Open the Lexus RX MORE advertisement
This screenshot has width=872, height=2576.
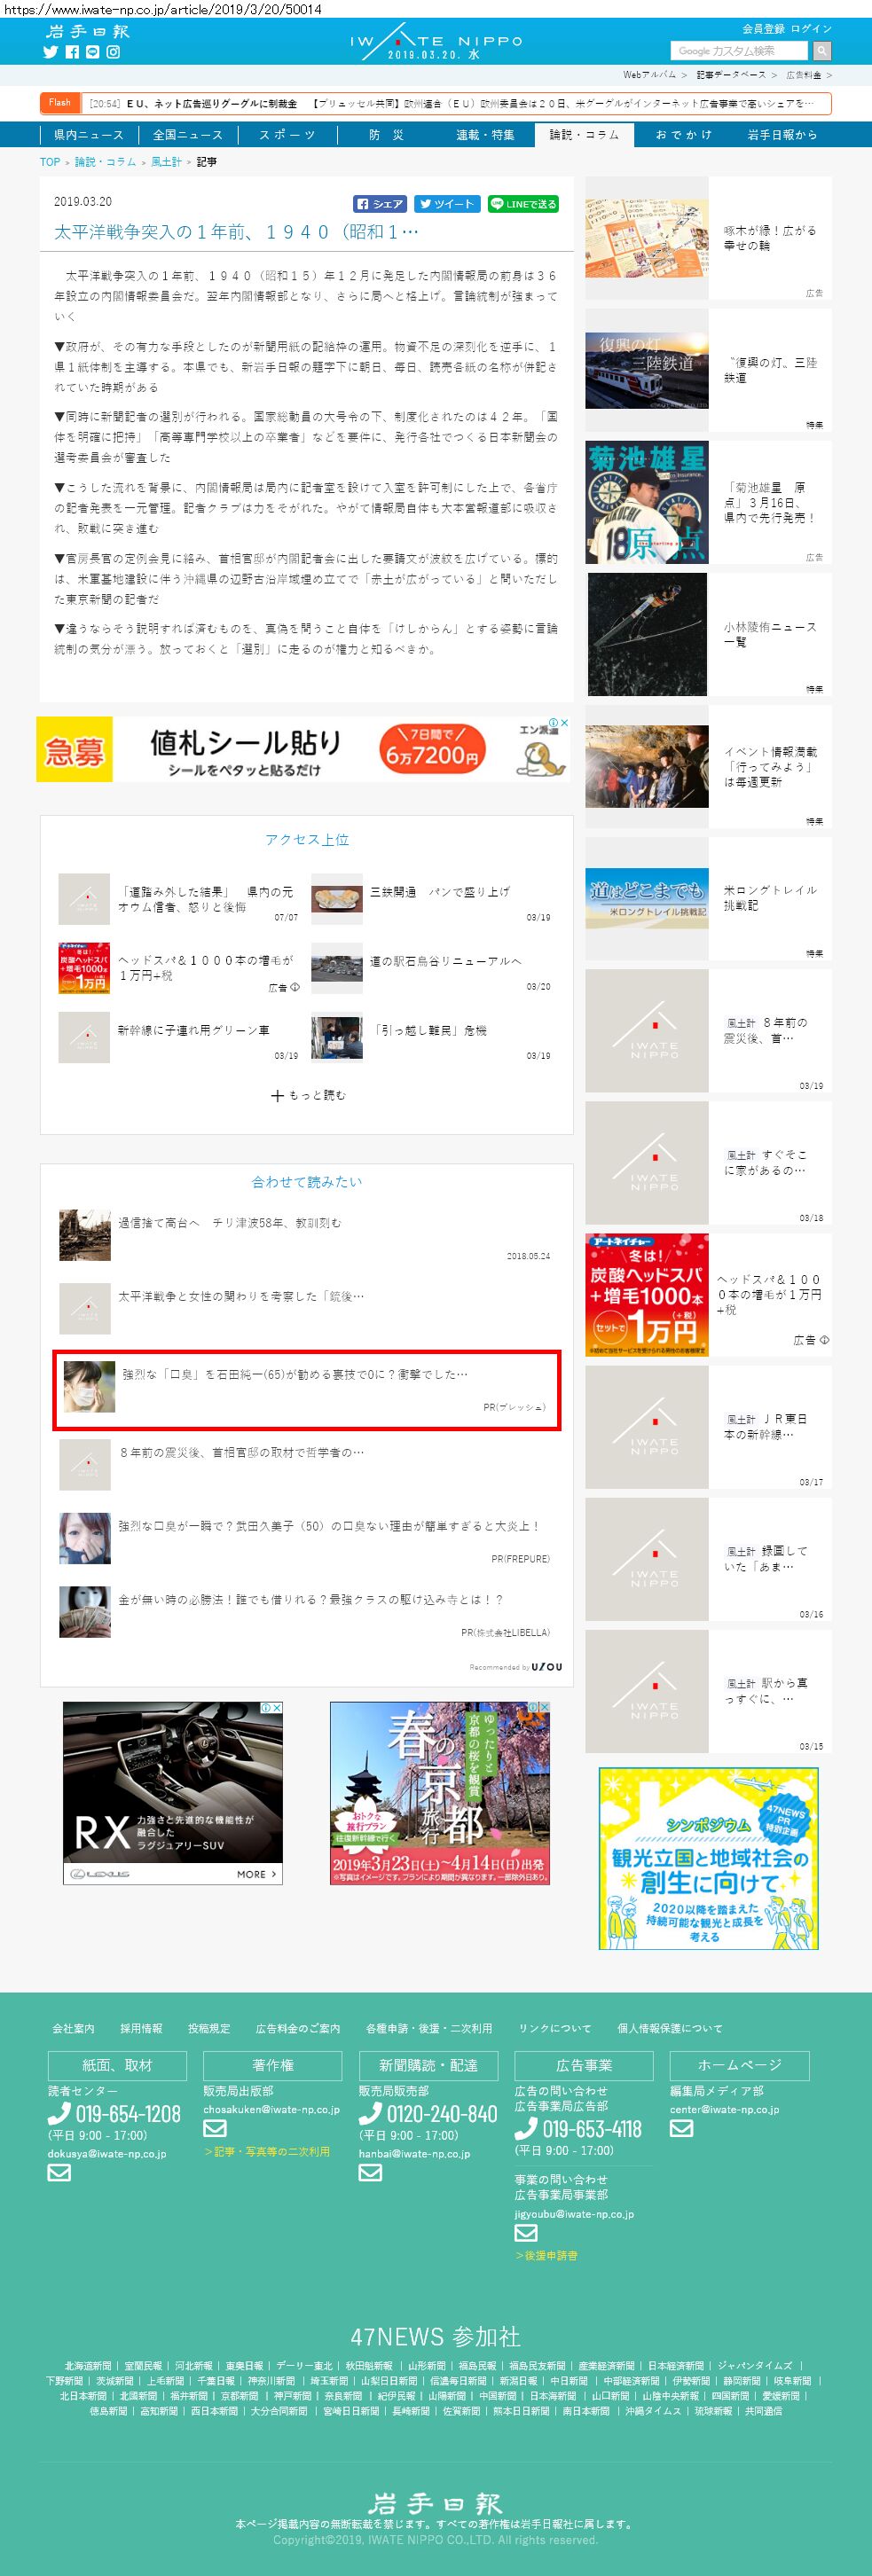(173, 1793)
